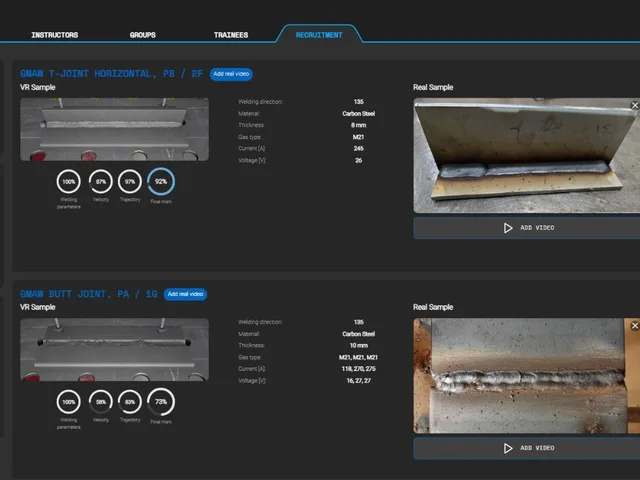Image resolution: width=640 pixels, height=480 pixels.
Task: Remove the Butt Joint real sample photo
Action: (x=635, y=326)
